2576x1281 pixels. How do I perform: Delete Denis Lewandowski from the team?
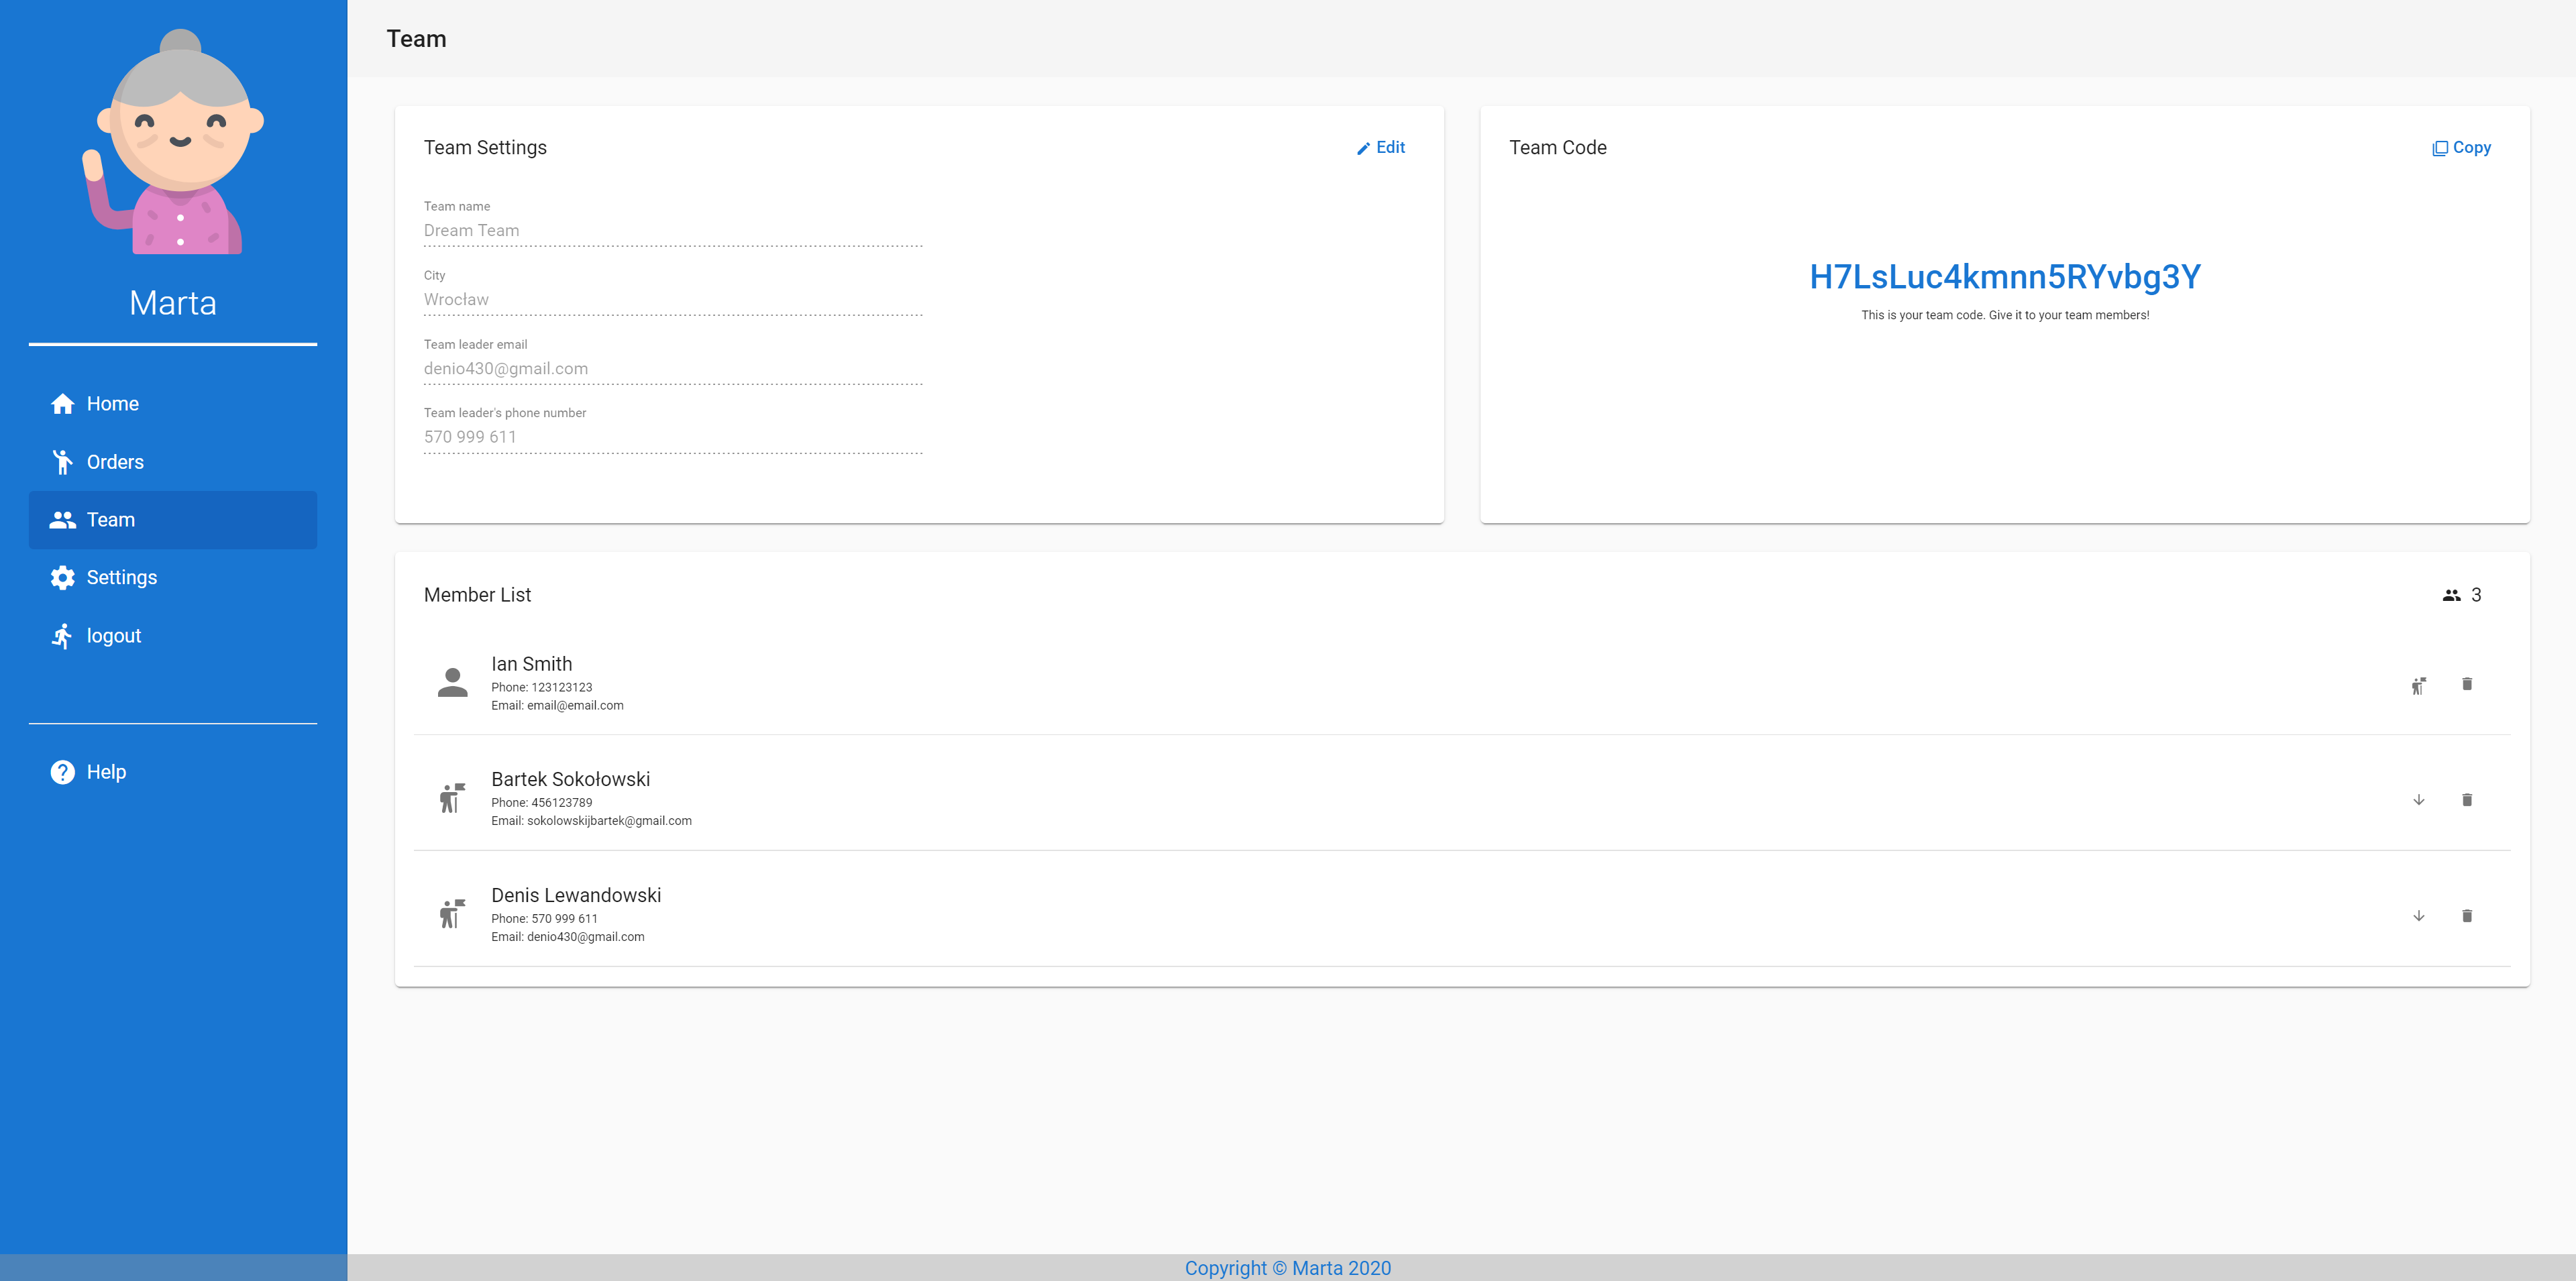click(x=2466, y=916)
